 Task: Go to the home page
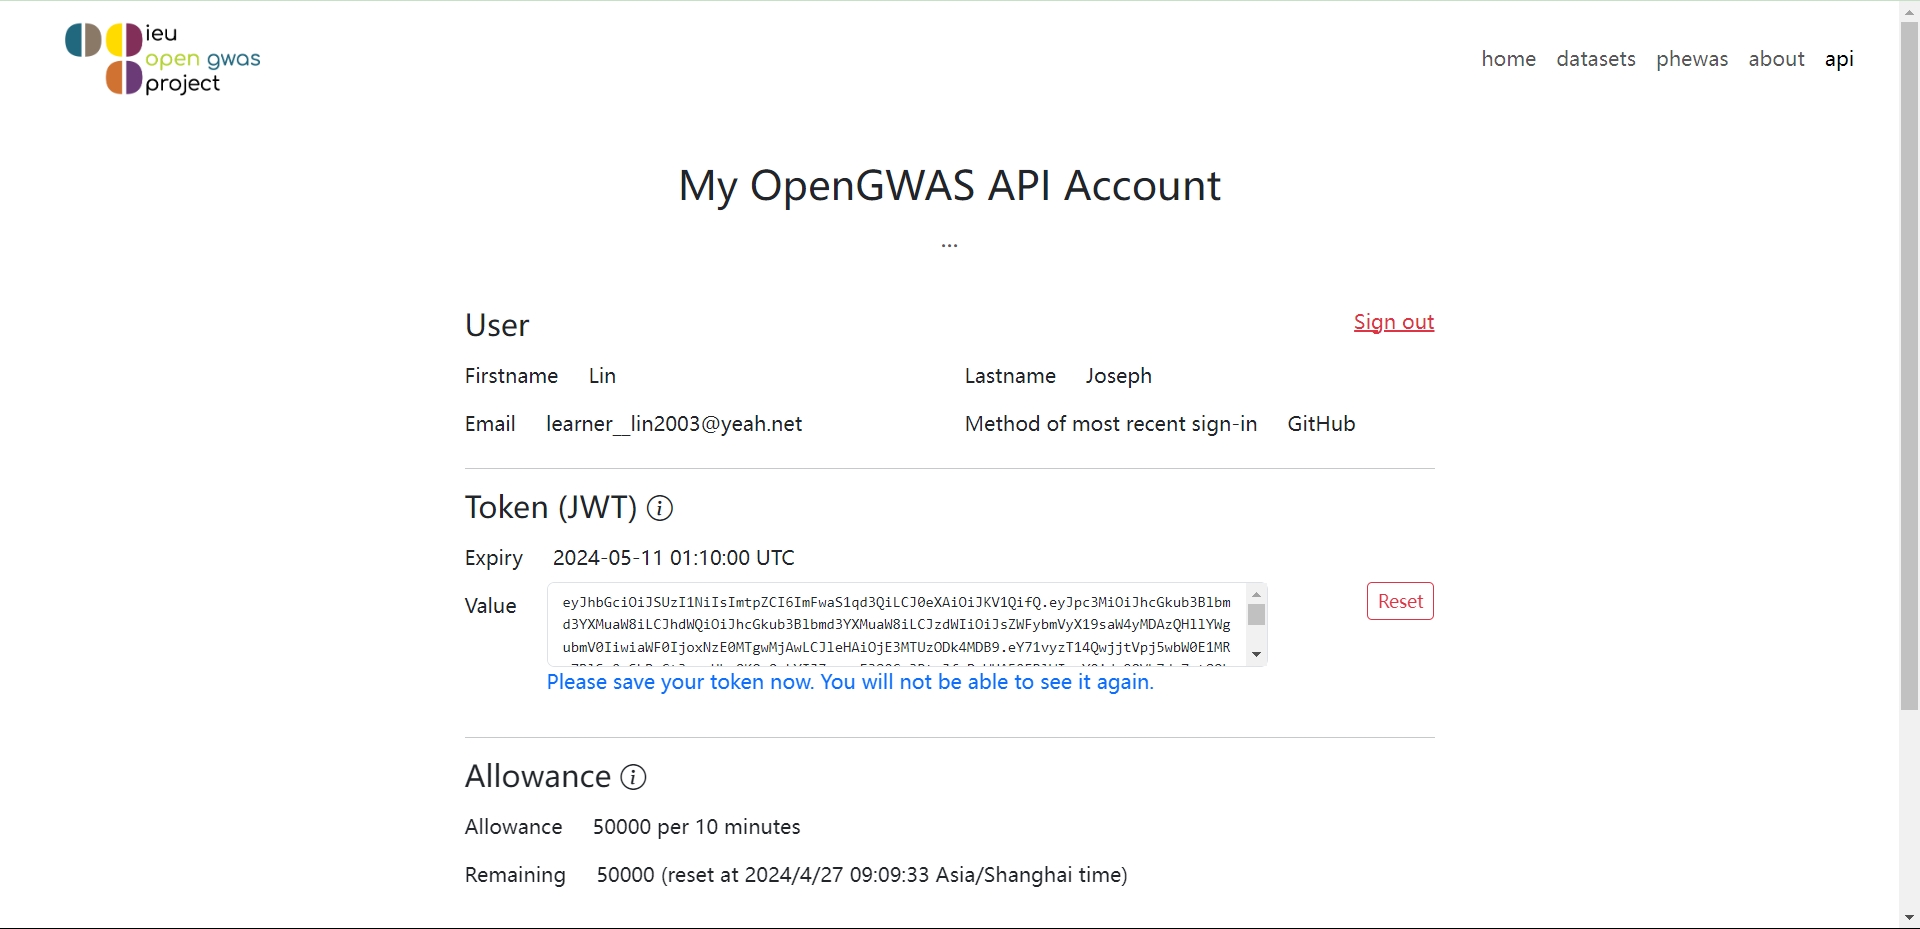[x=1508, y=59]
